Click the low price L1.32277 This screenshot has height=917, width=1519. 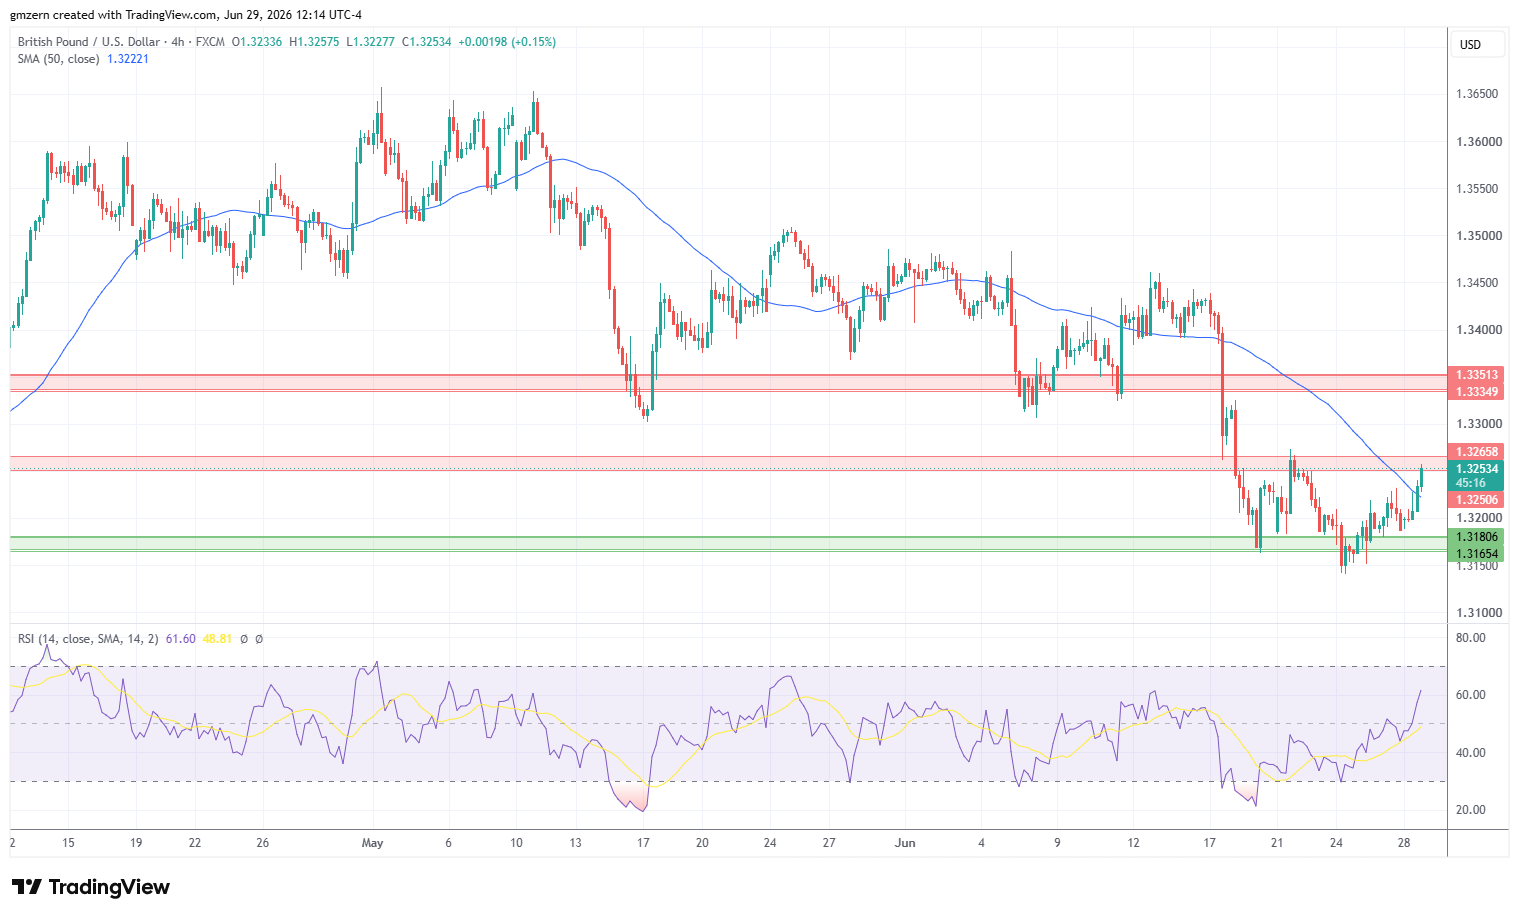[x=370, y=42]
